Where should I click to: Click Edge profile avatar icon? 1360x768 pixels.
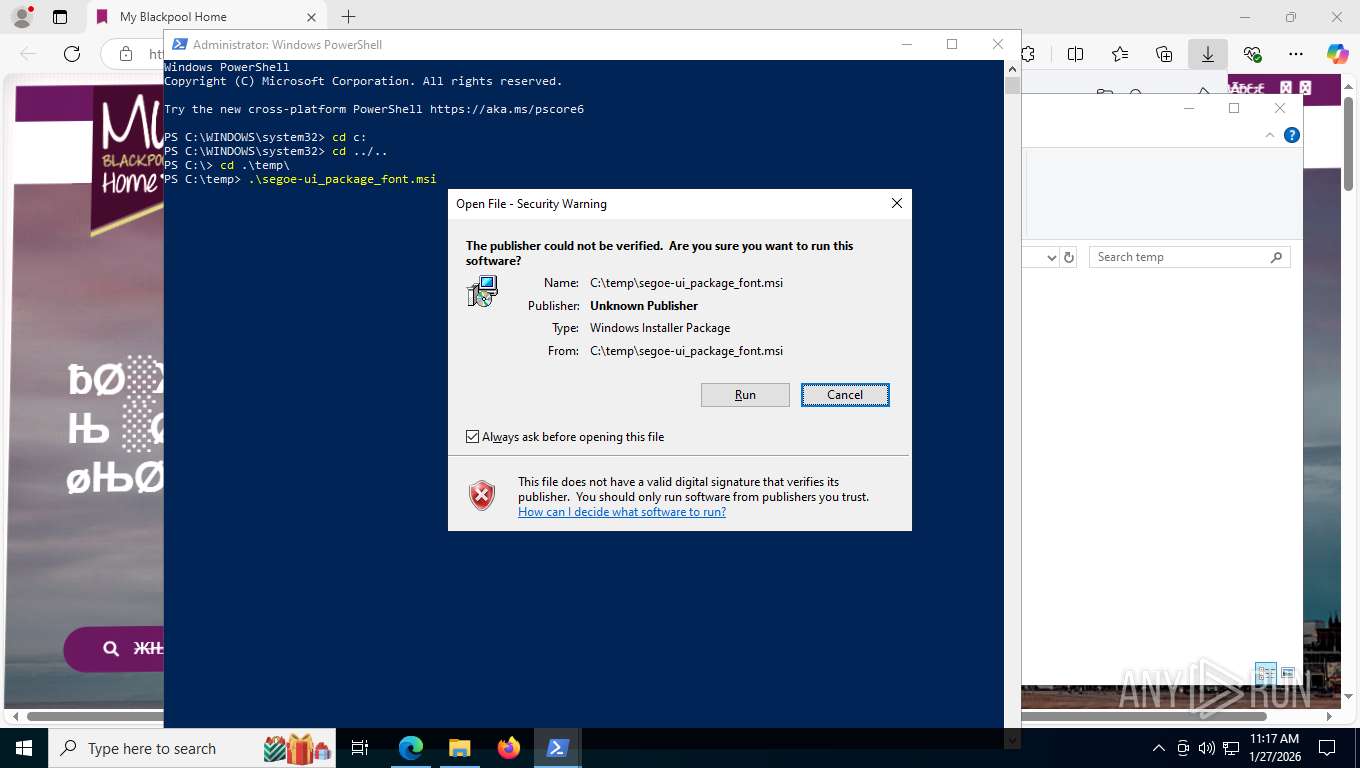tap(21, 17)
